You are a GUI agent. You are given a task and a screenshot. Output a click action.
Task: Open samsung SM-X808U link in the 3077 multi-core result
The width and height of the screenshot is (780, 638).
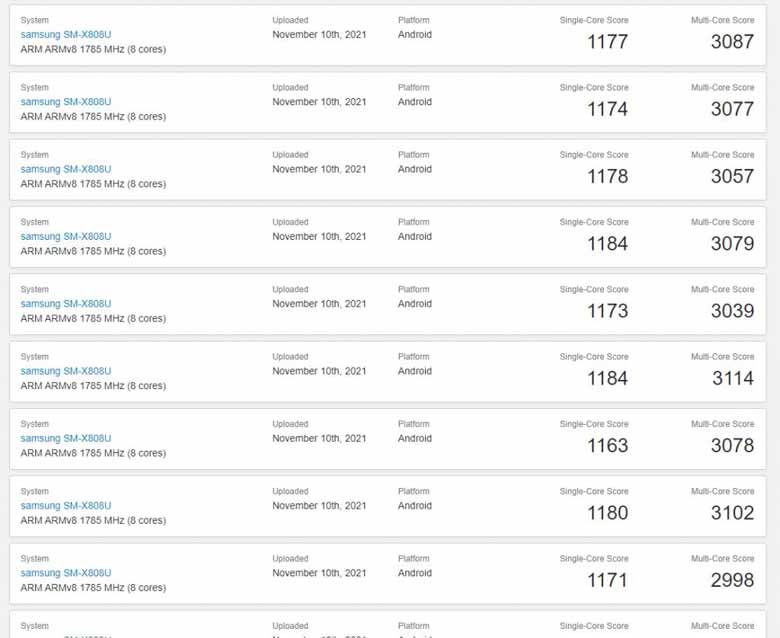tap(66, 102)
